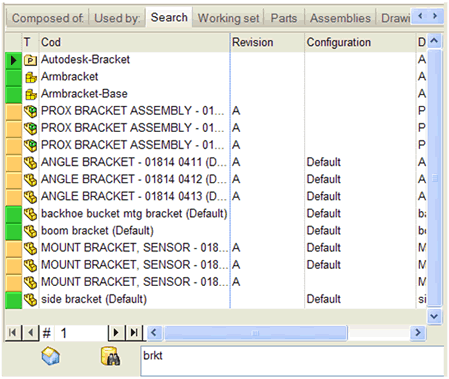Click the vertical scrollbar down arrow
Viewport: 449px width, 379px height.
tap(434, 316)
